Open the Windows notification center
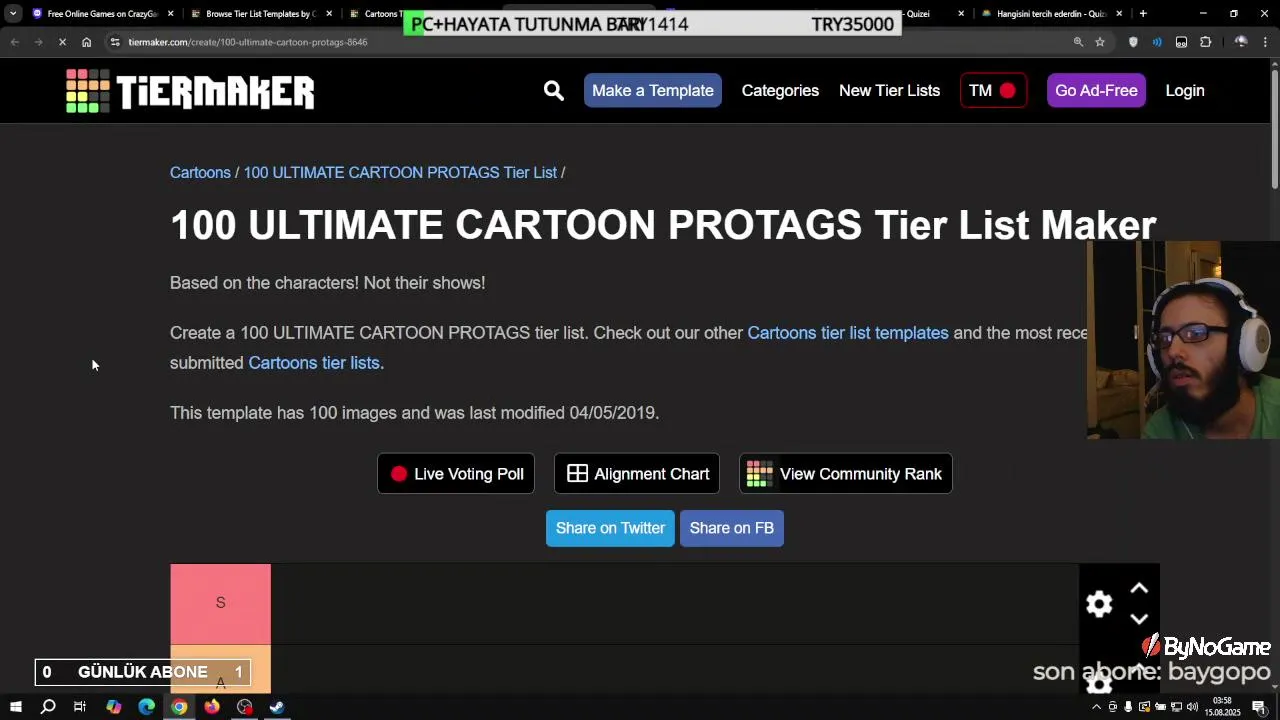The width and height of the screenshot is (1280, 720). tap(1259, 707)
